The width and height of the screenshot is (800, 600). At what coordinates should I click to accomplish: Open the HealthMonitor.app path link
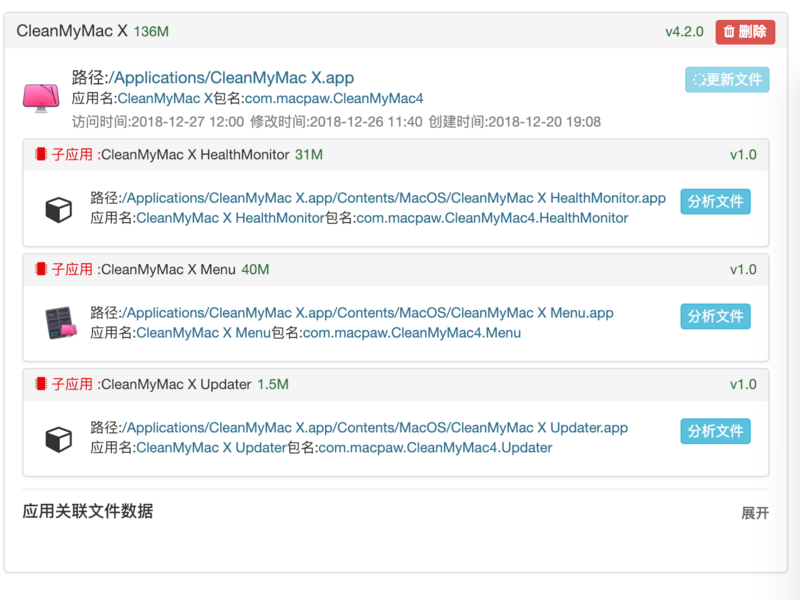(396, 198)
